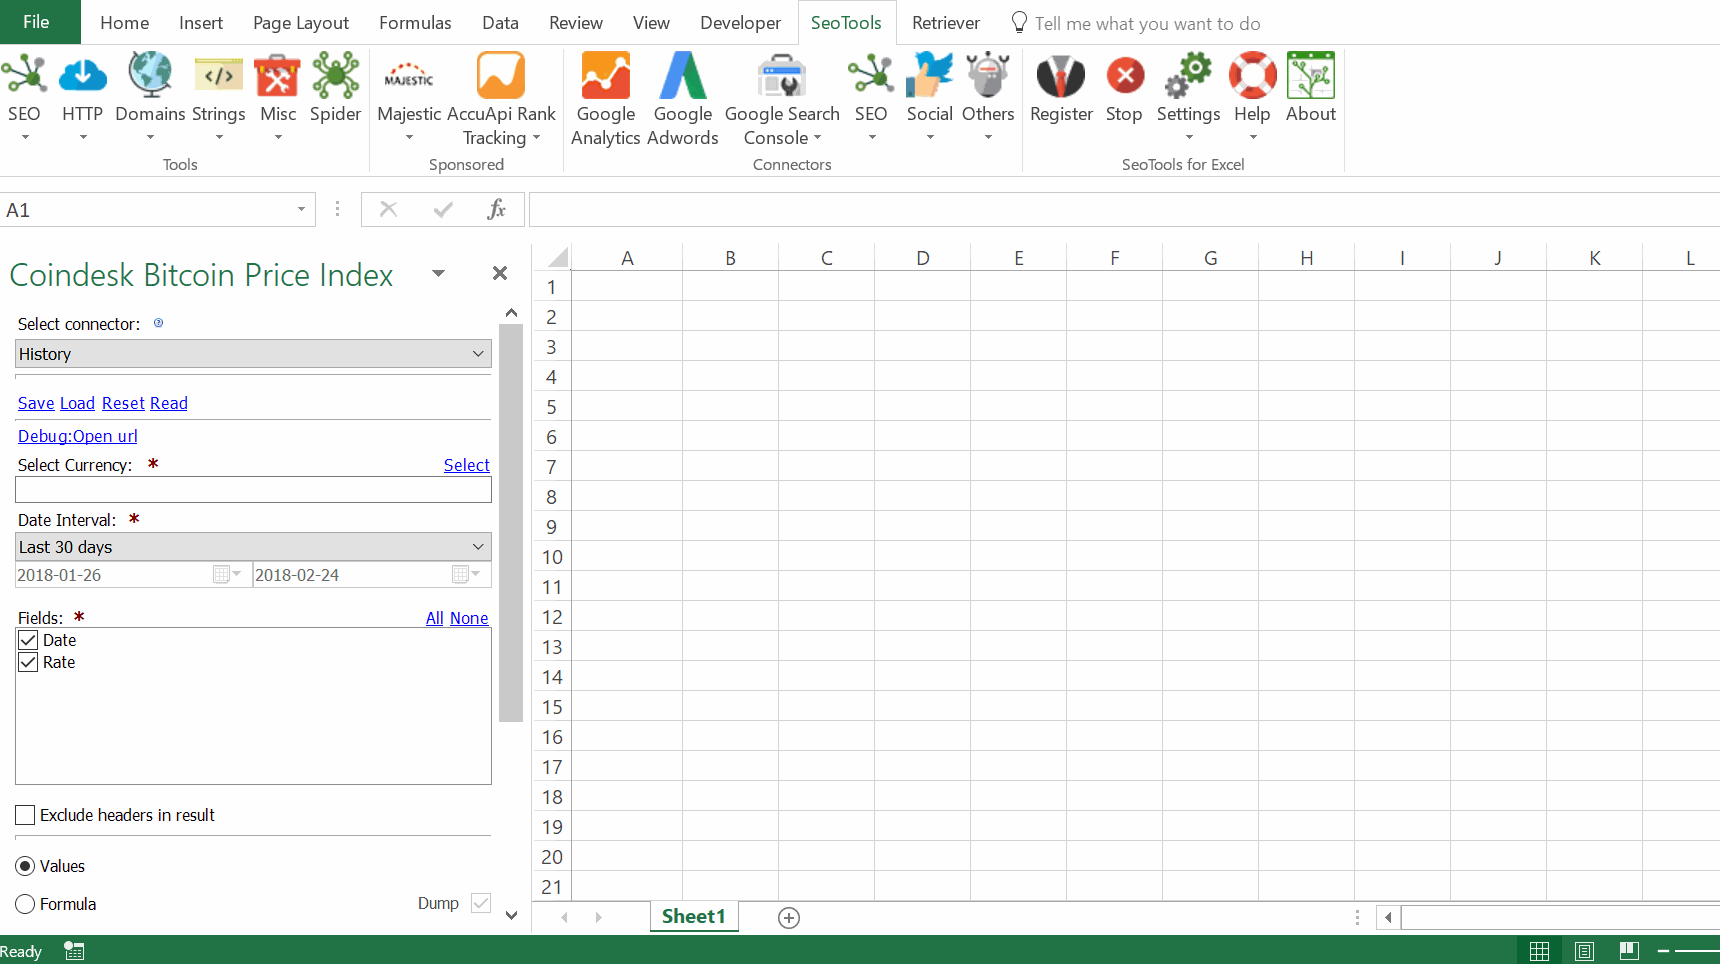Image resolution: width=1720 pixels, height=964 pixels.
Task: Open the Misc toolbox icon
Action: (x=278, y=76)
